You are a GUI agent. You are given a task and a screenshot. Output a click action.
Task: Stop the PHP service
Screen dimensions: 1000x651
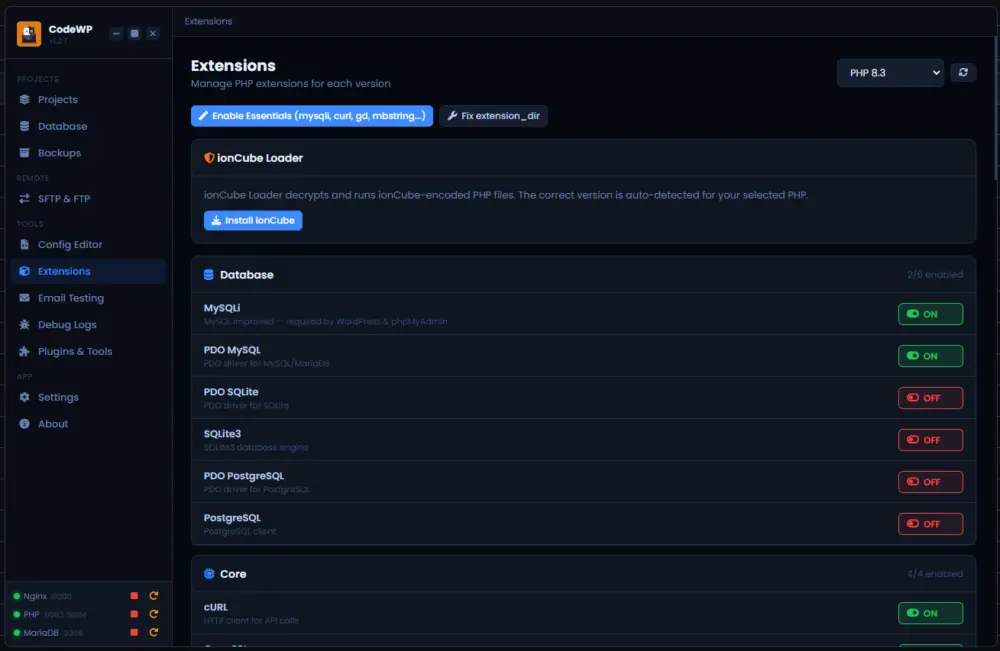click(134, 615)
